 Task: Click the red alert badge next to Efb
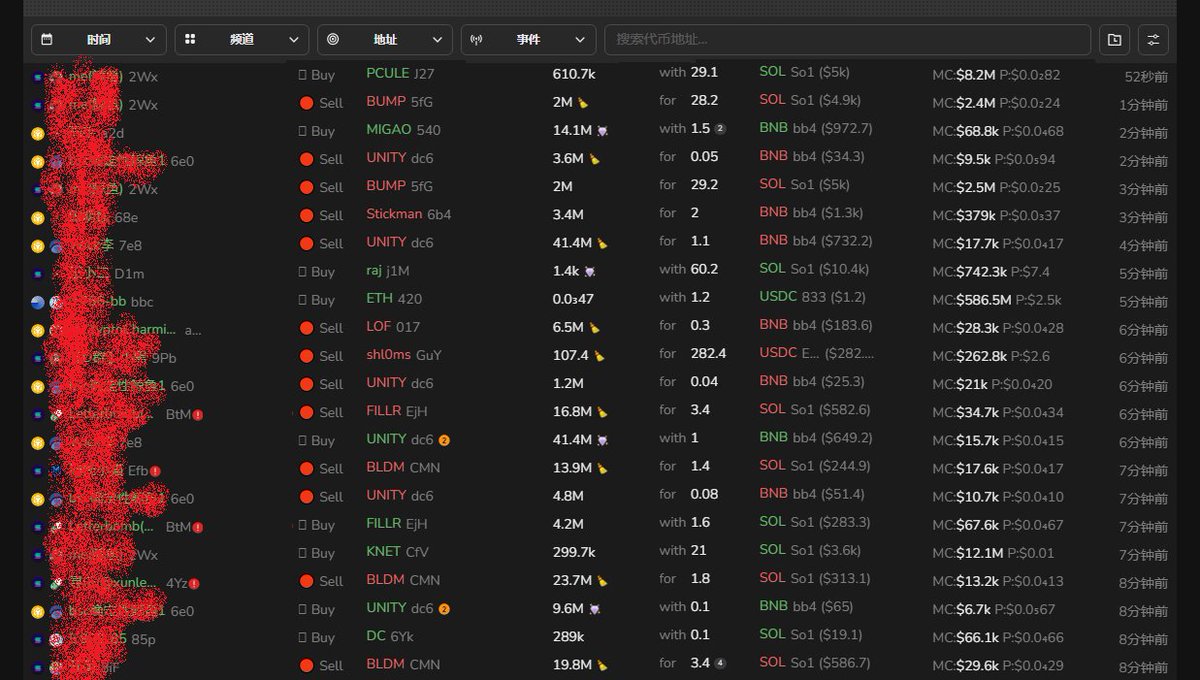155,471
